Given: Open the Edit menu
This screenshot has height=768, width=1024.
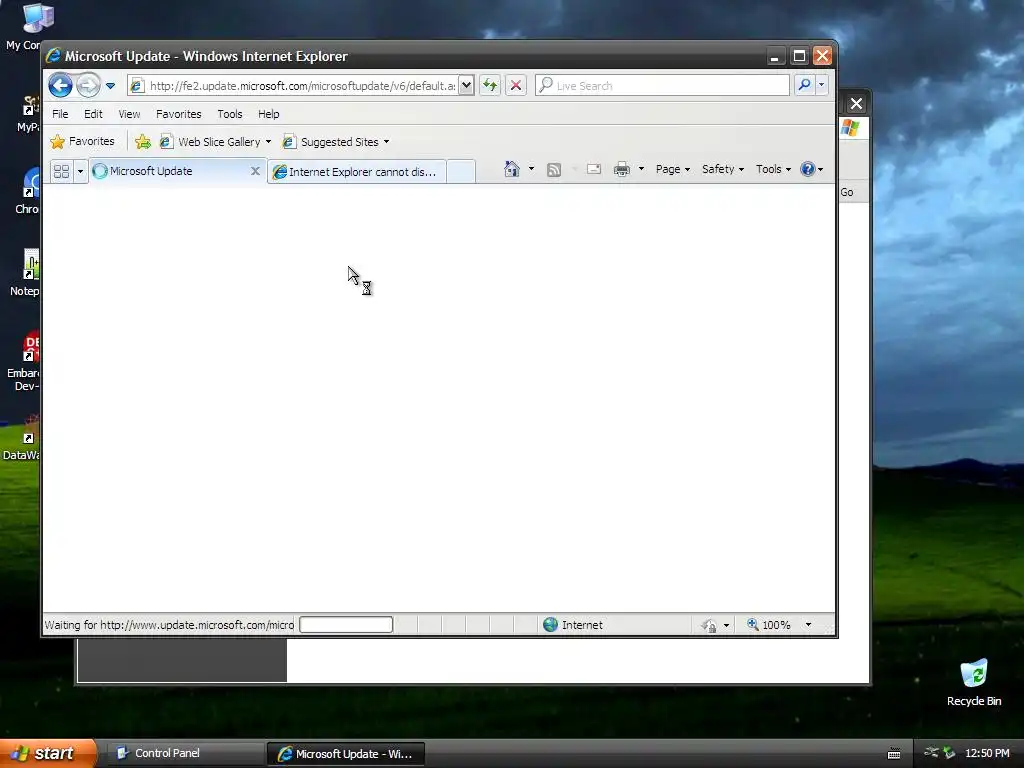Looking at the screenshot, I should [x=93, y=114].
